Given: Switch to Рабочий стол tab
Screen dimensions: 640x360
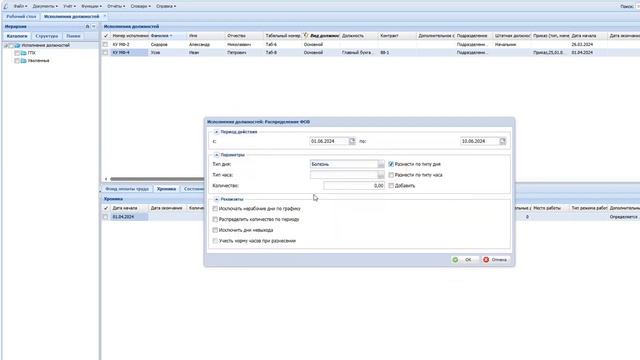Looking at the screenshot, I should tap(21, 17).
